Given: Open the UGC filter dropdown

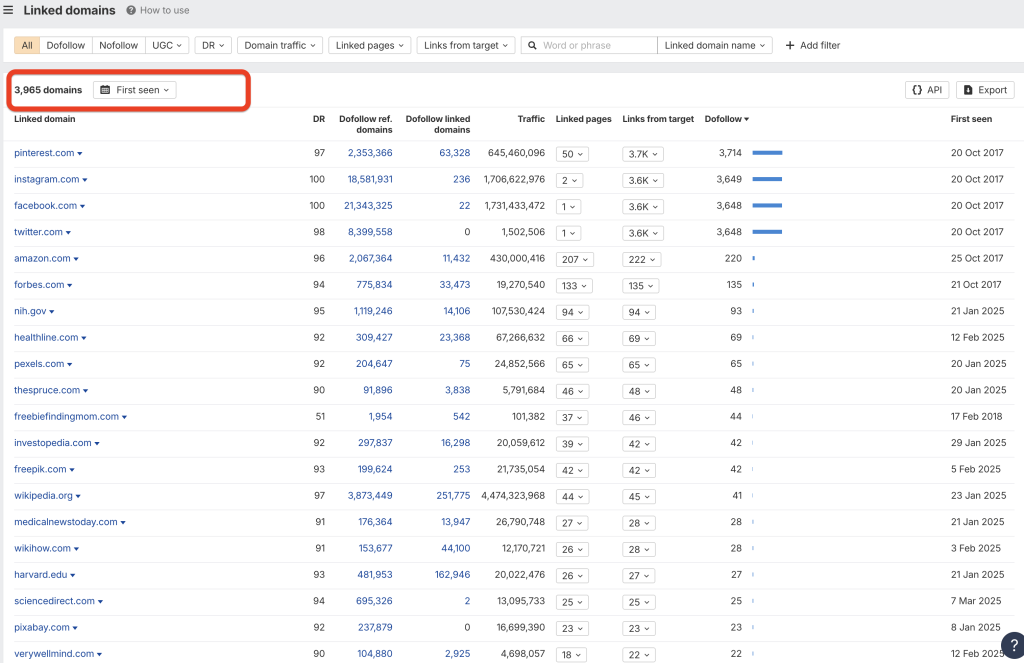Looking at the screenshot, I should (167, 46).
